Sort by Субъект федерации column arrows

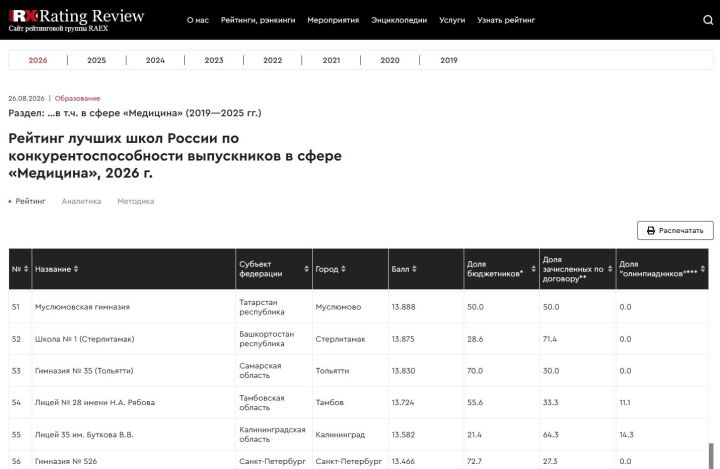point(306,269)
